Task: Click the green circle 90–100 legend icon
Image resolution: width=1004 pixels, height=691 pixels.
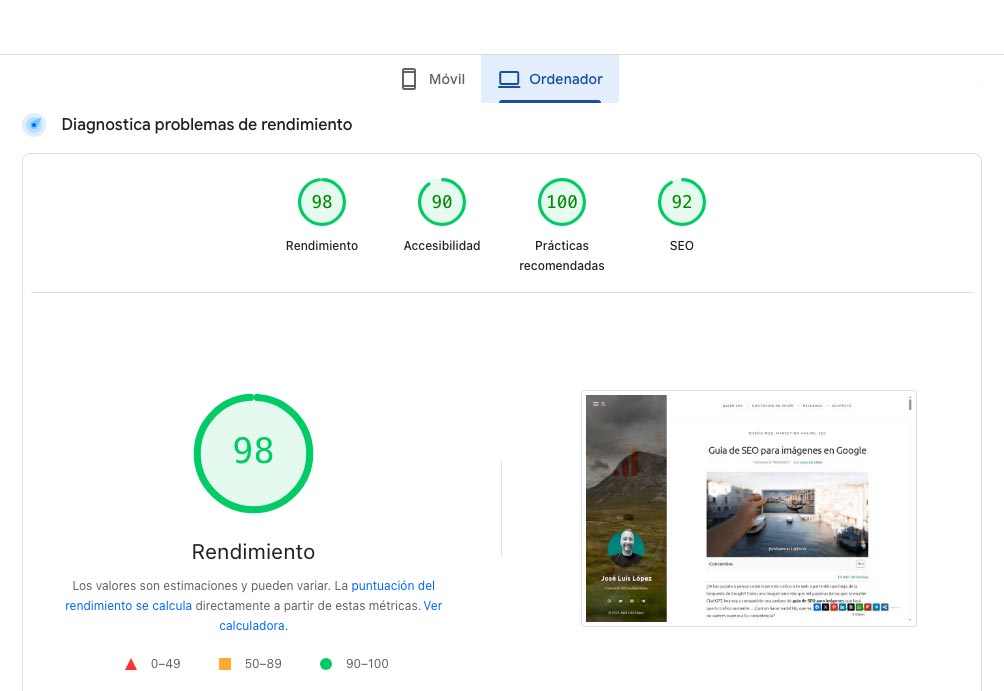Action: point(325,664)
